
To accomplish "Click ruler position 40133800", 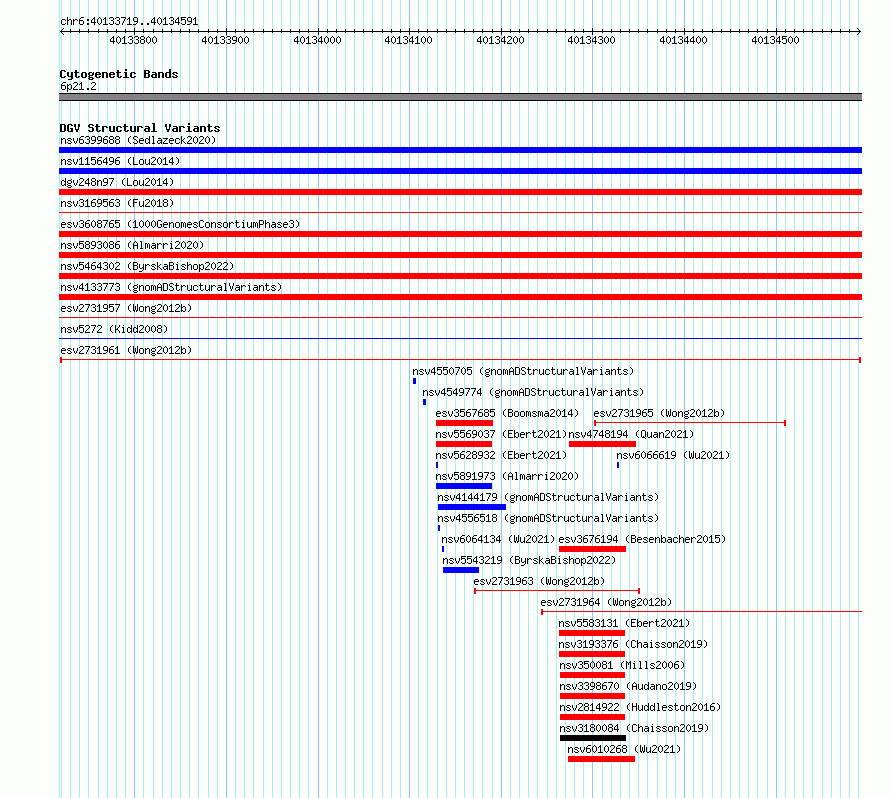I will (133, 40).
